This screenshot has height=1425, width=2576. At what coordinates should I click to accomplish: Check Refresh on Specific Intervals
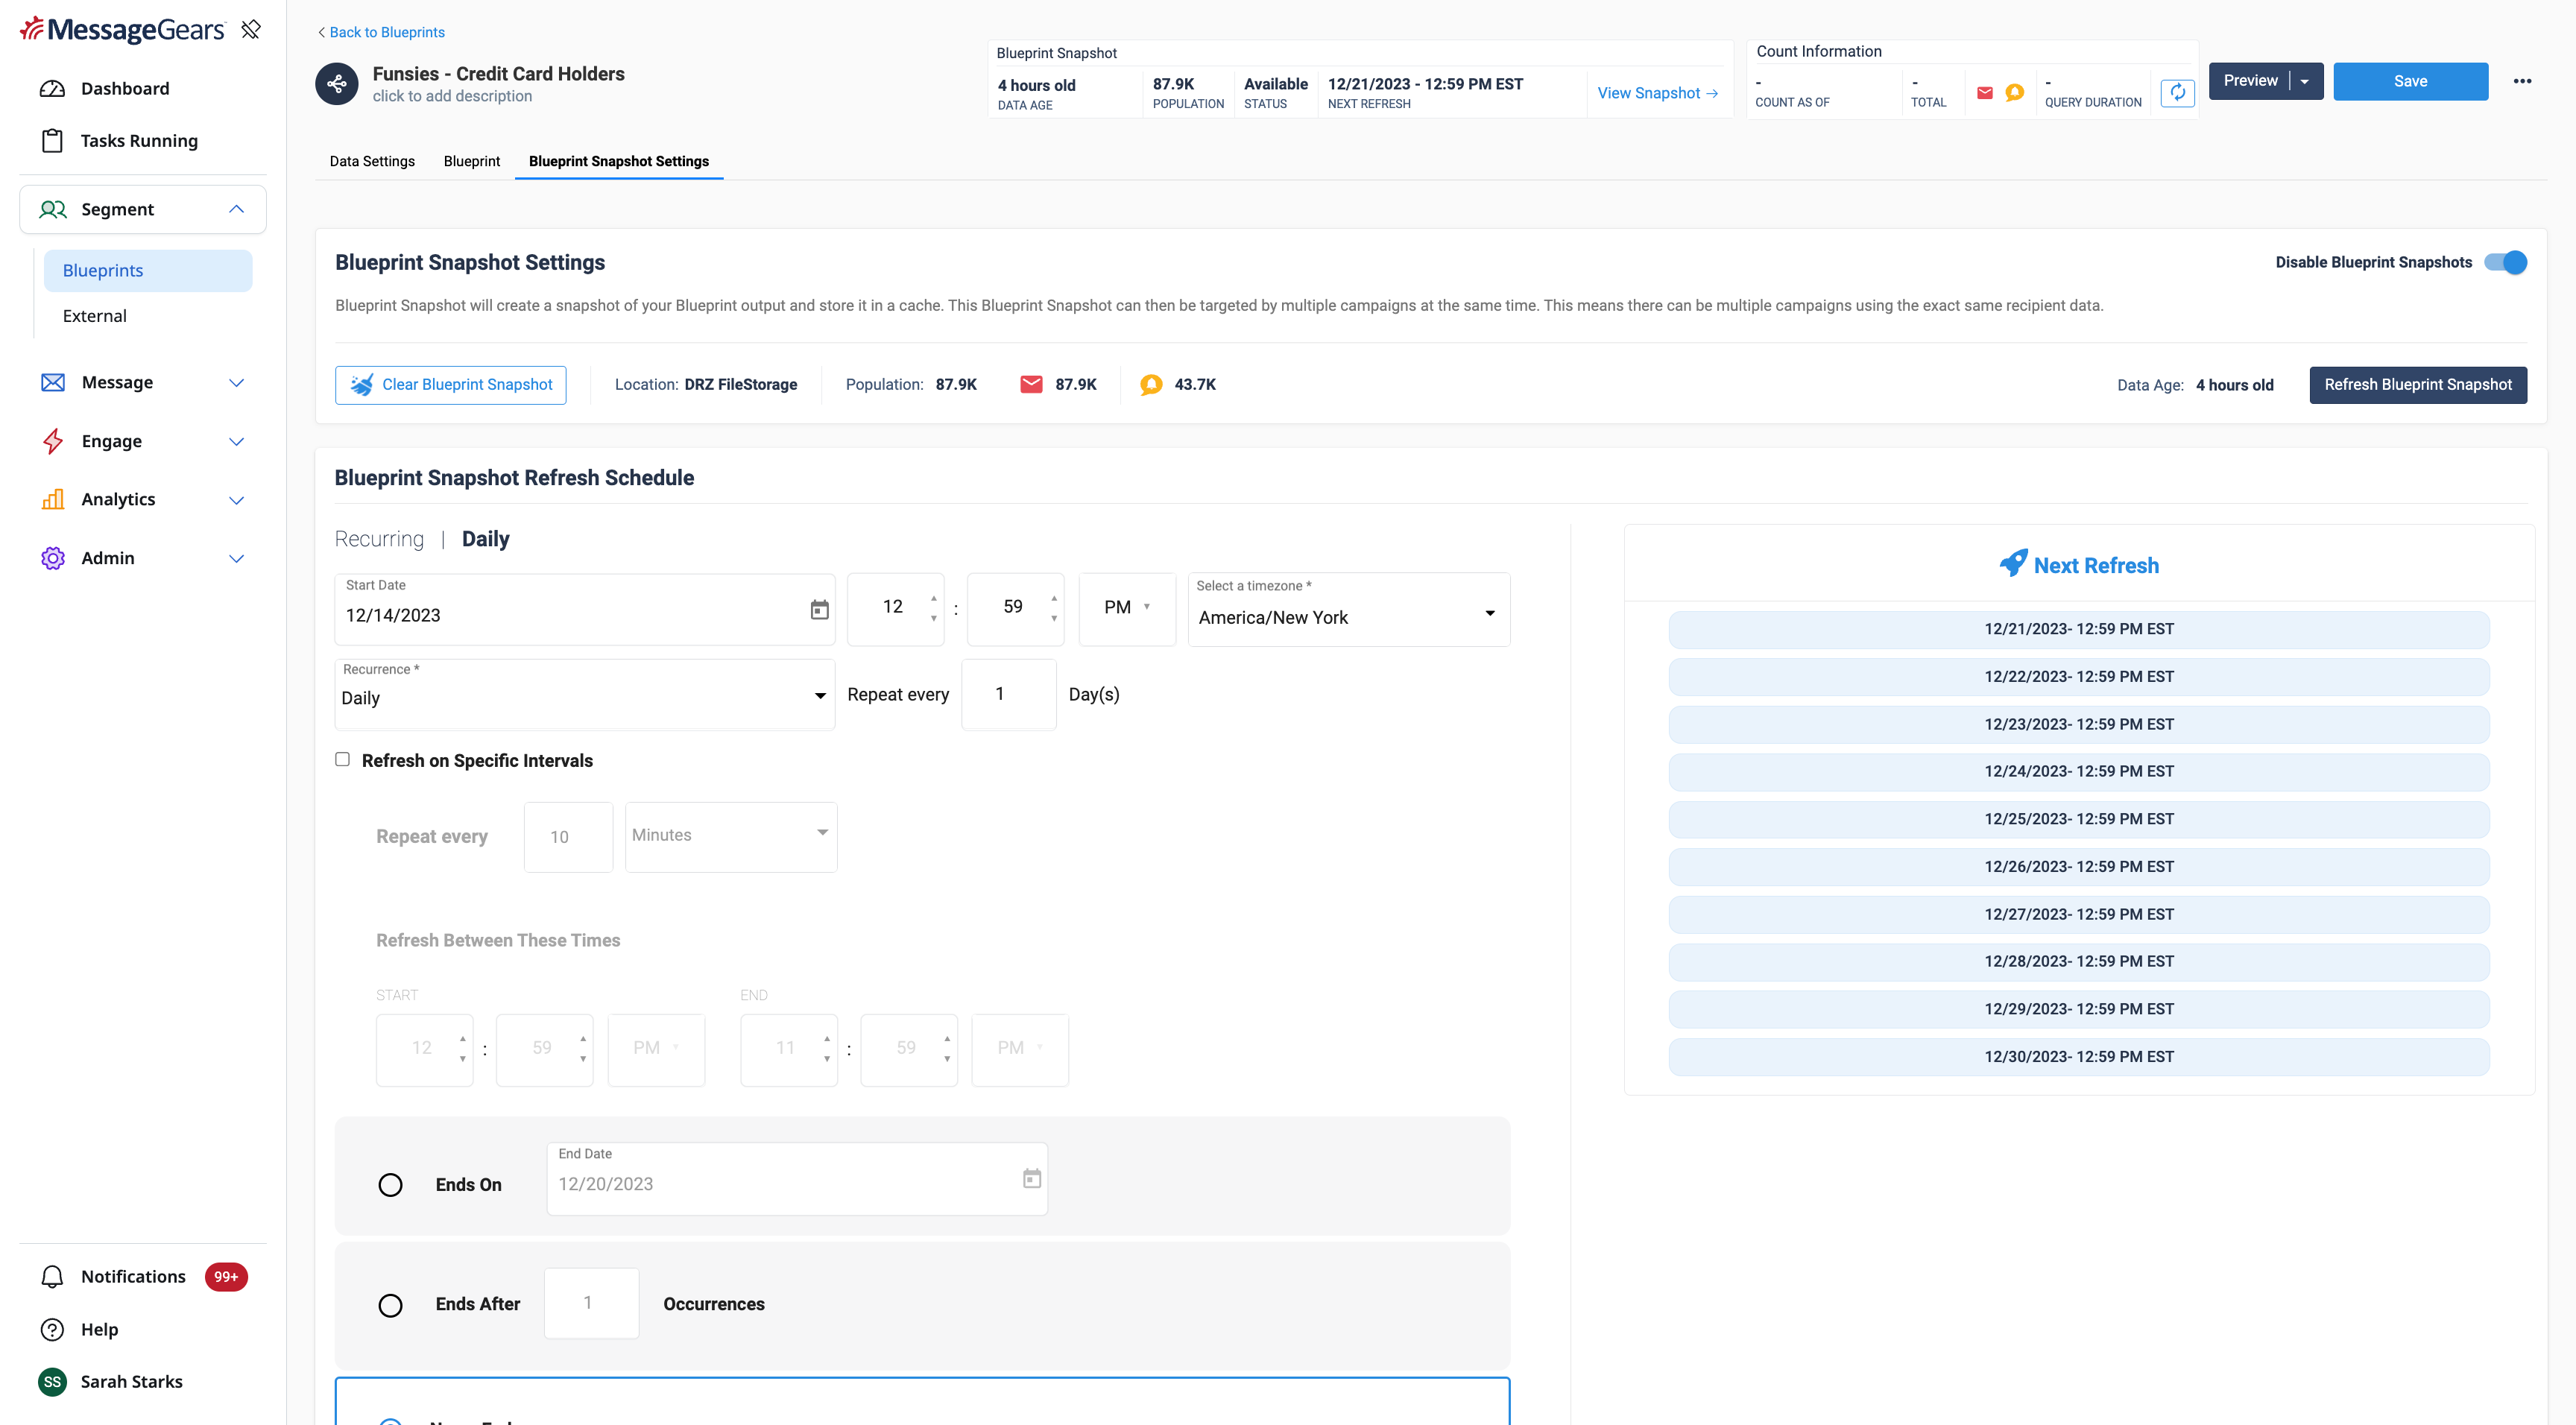click(342, 759)
